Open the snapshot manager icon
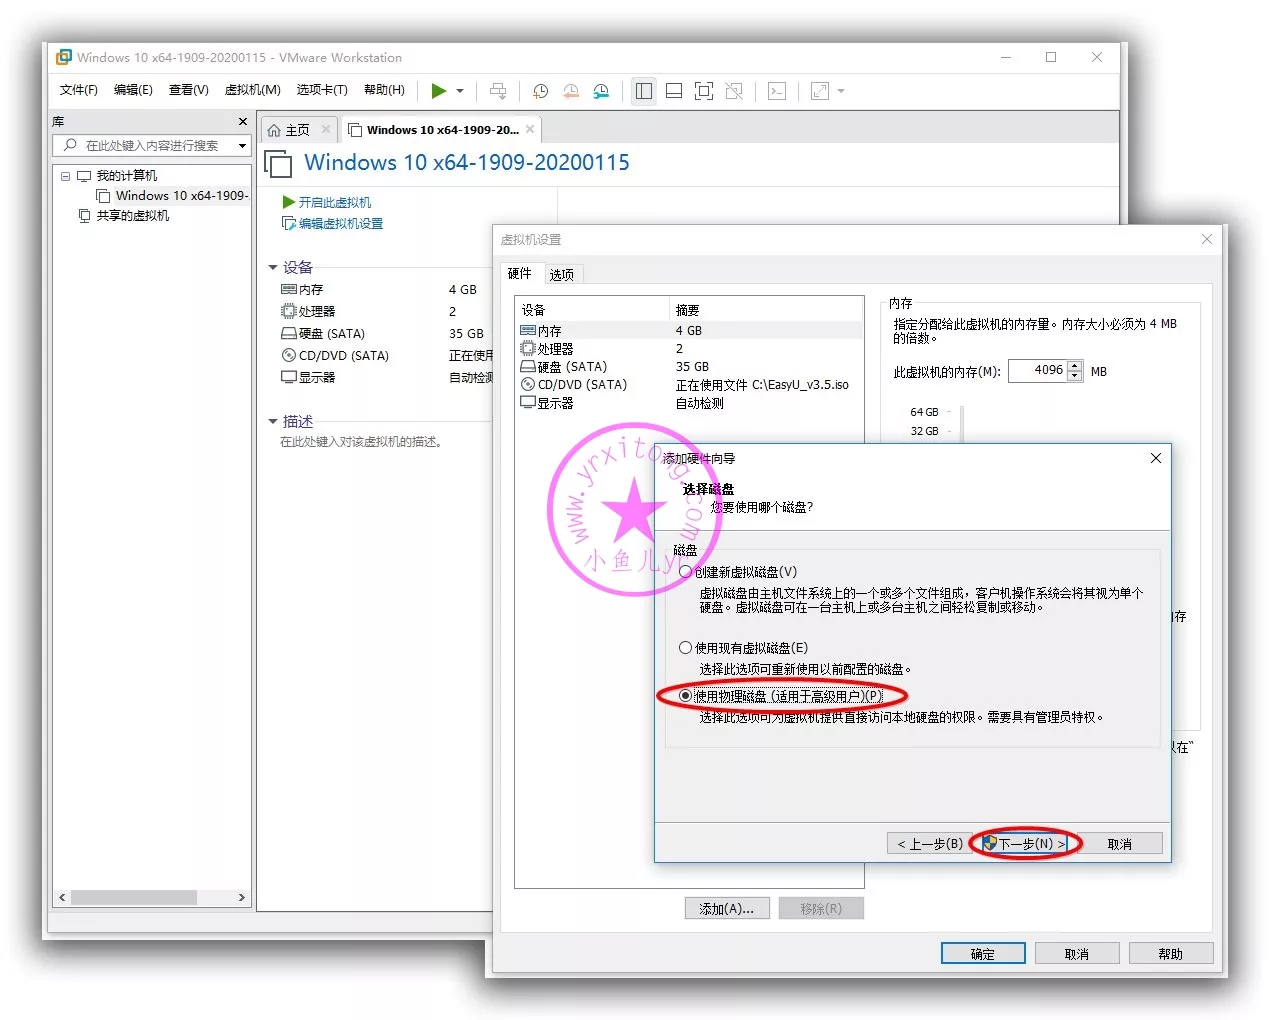Screen dimensions: 1270x1020 pyautogui.click(x=601, y=91)
